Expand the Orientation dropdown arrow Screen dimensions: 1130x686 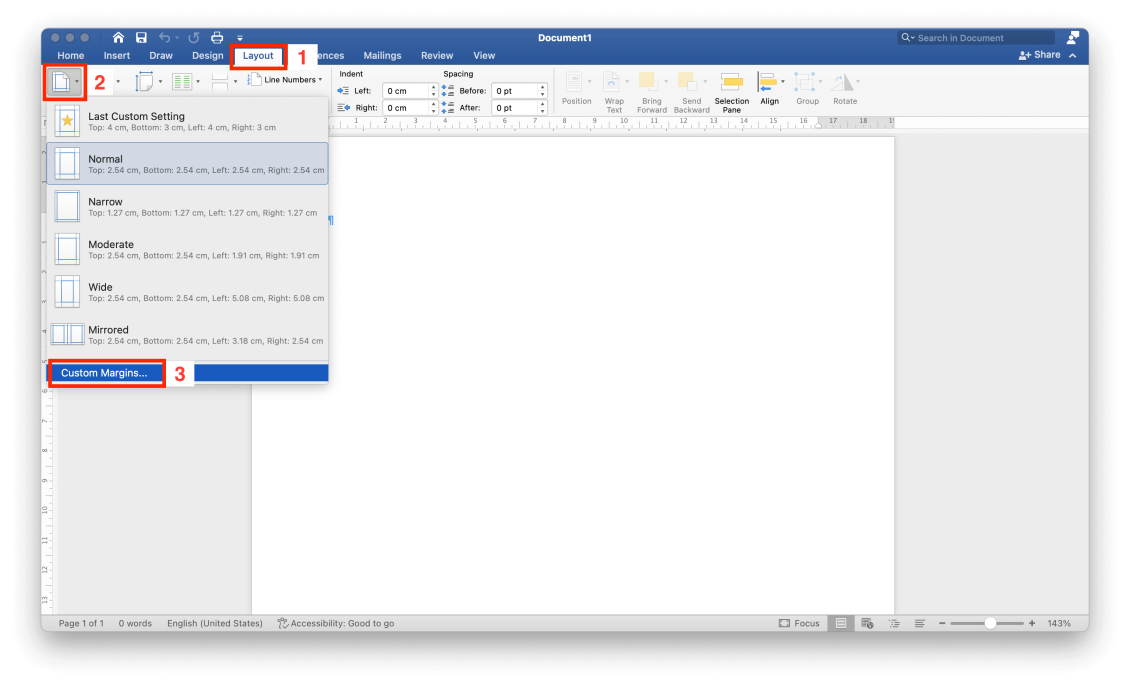[160, 81]
